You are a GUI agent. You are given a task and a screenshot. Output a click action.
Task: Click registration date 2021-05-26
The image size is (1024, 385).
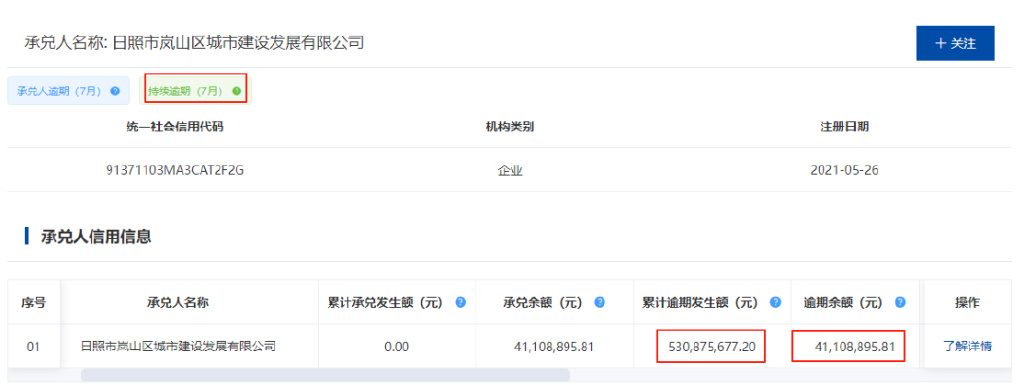pos(844,170)
